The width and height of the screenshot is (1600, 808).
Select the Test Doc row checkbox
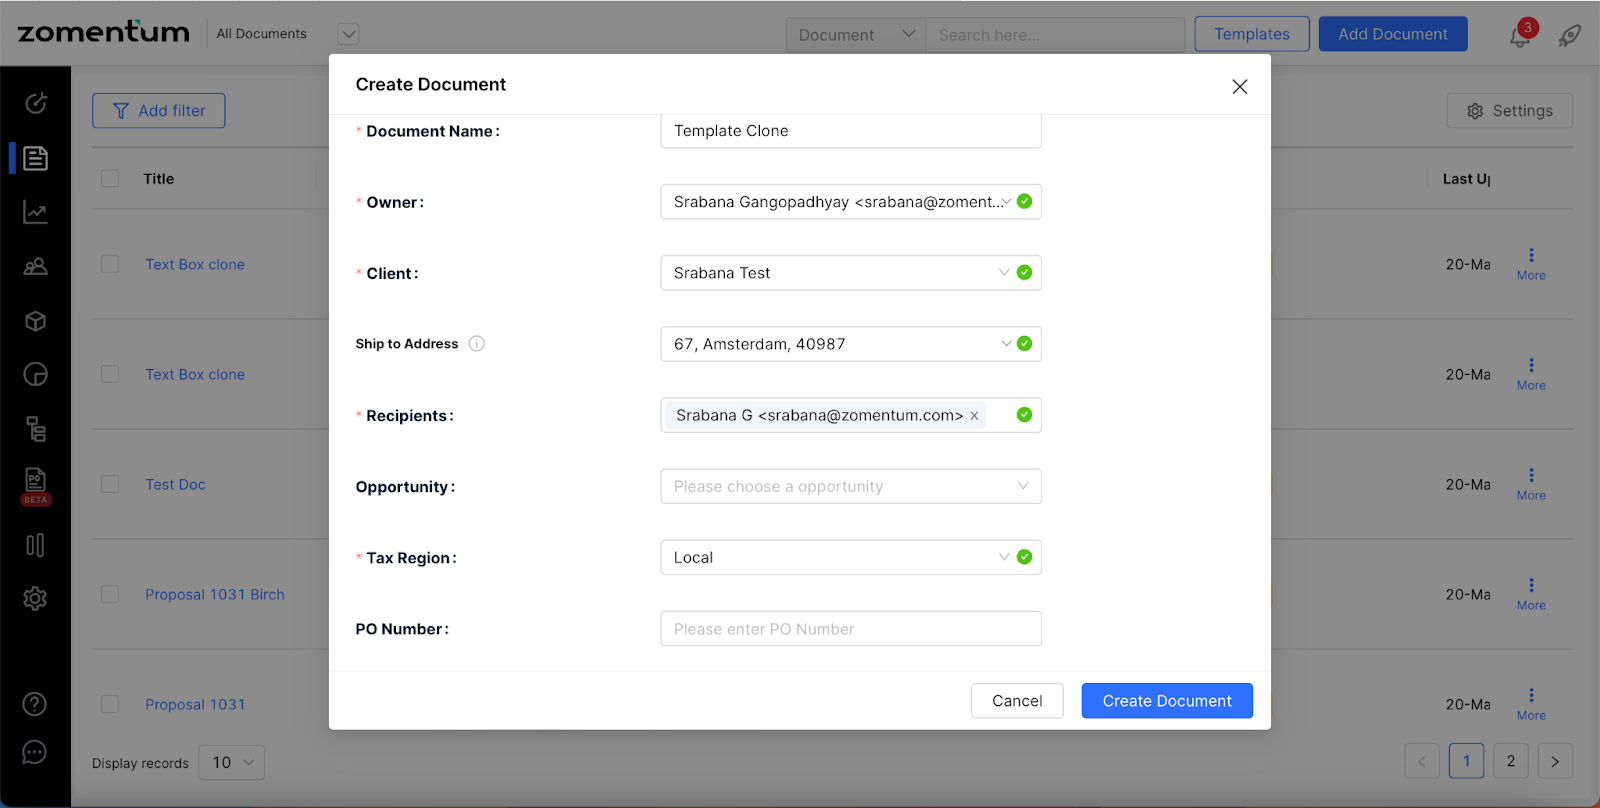coord(110,484)
